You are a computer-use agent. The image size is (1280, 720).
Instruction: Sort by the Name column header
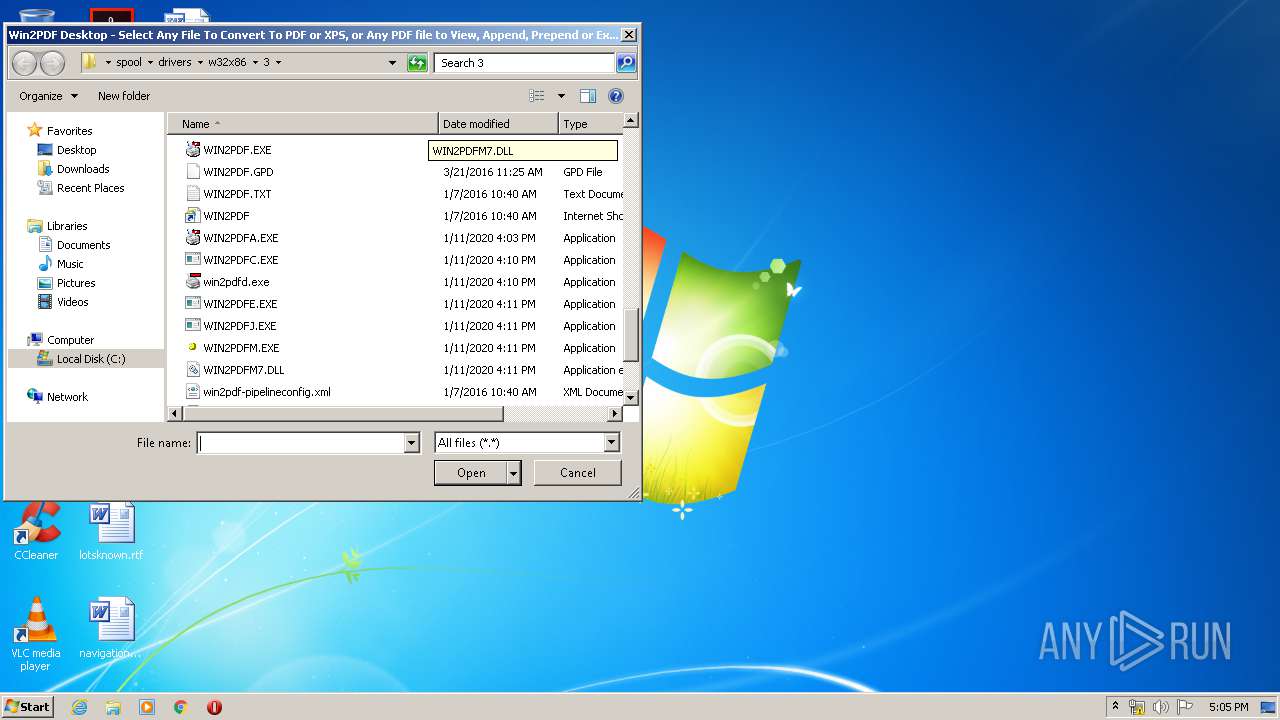(x=303, y=124)
